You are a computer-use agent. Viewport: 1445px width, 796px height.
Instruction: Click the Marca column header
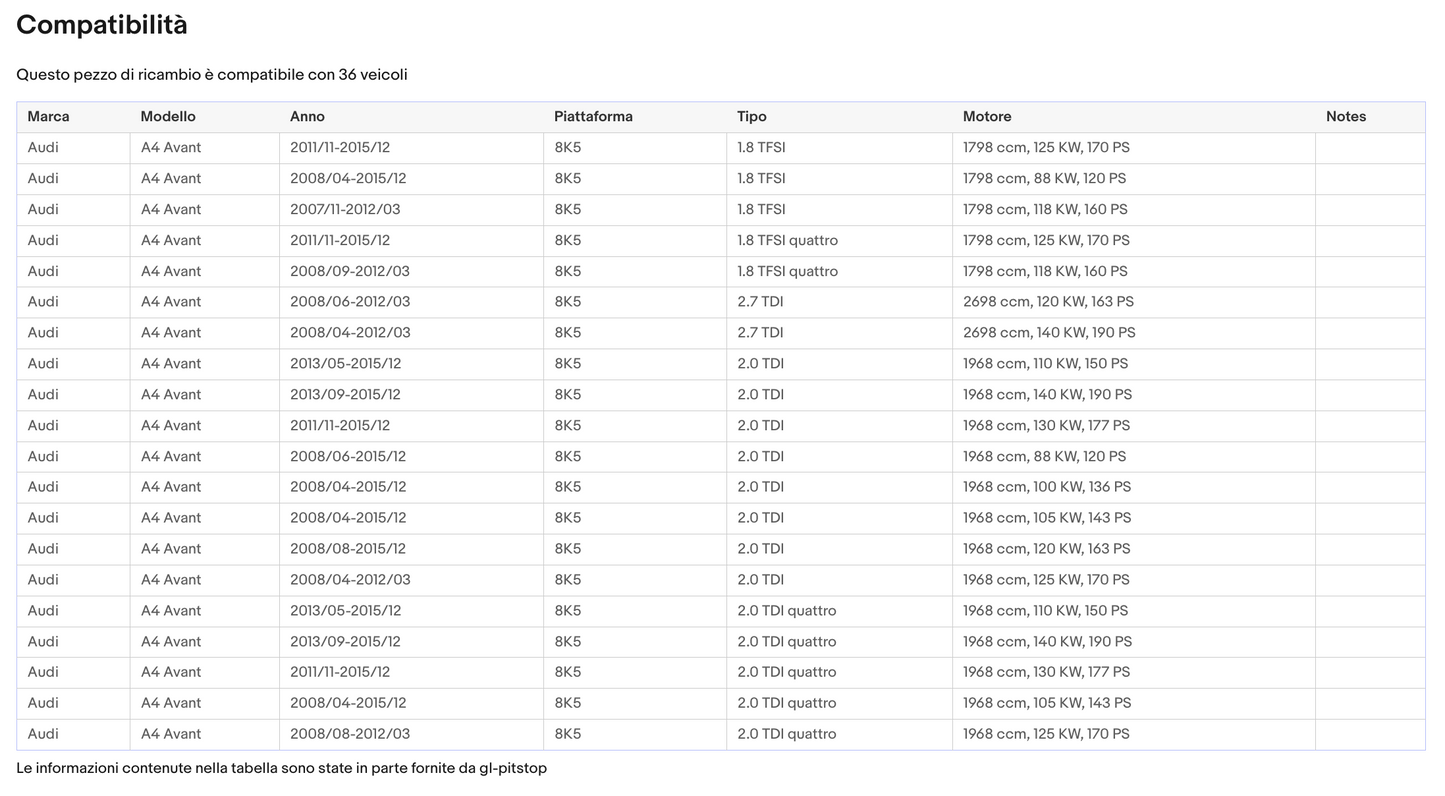click(x=48, y=117)
